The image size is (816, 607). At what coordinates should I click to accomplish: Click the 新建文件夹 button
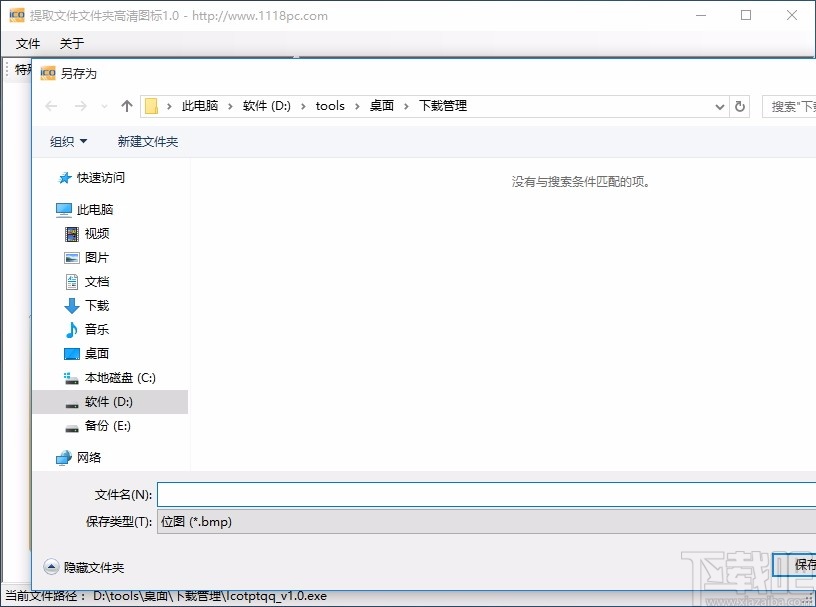click(146, 142)
